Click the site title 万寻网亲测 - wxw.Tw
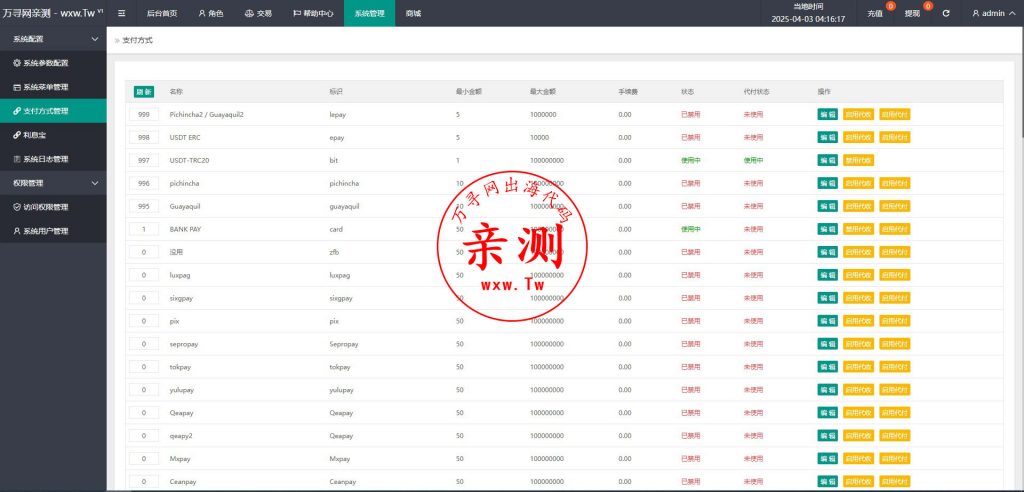The image size is (1024, 492). (52, 13)
